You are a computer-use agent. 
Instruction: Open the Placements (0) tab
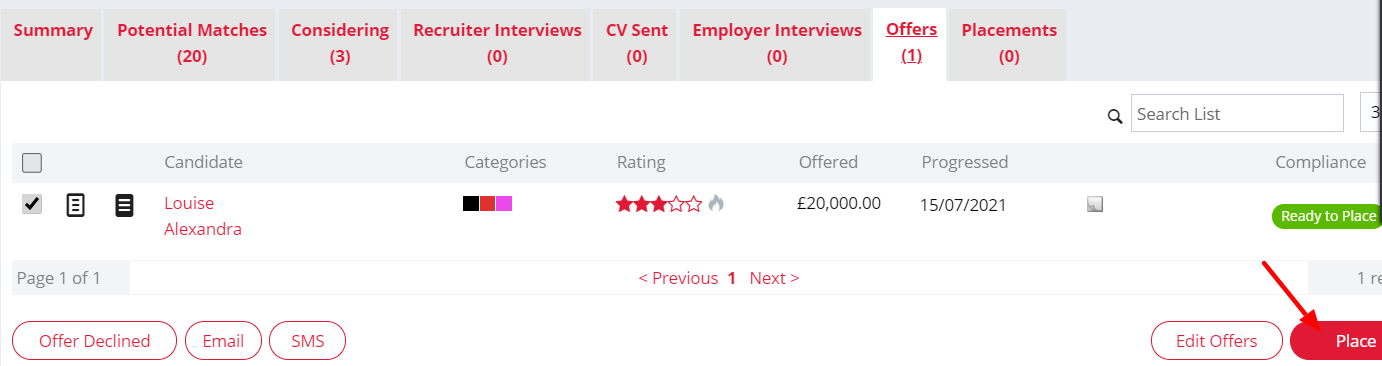[x=1009, y=43]
